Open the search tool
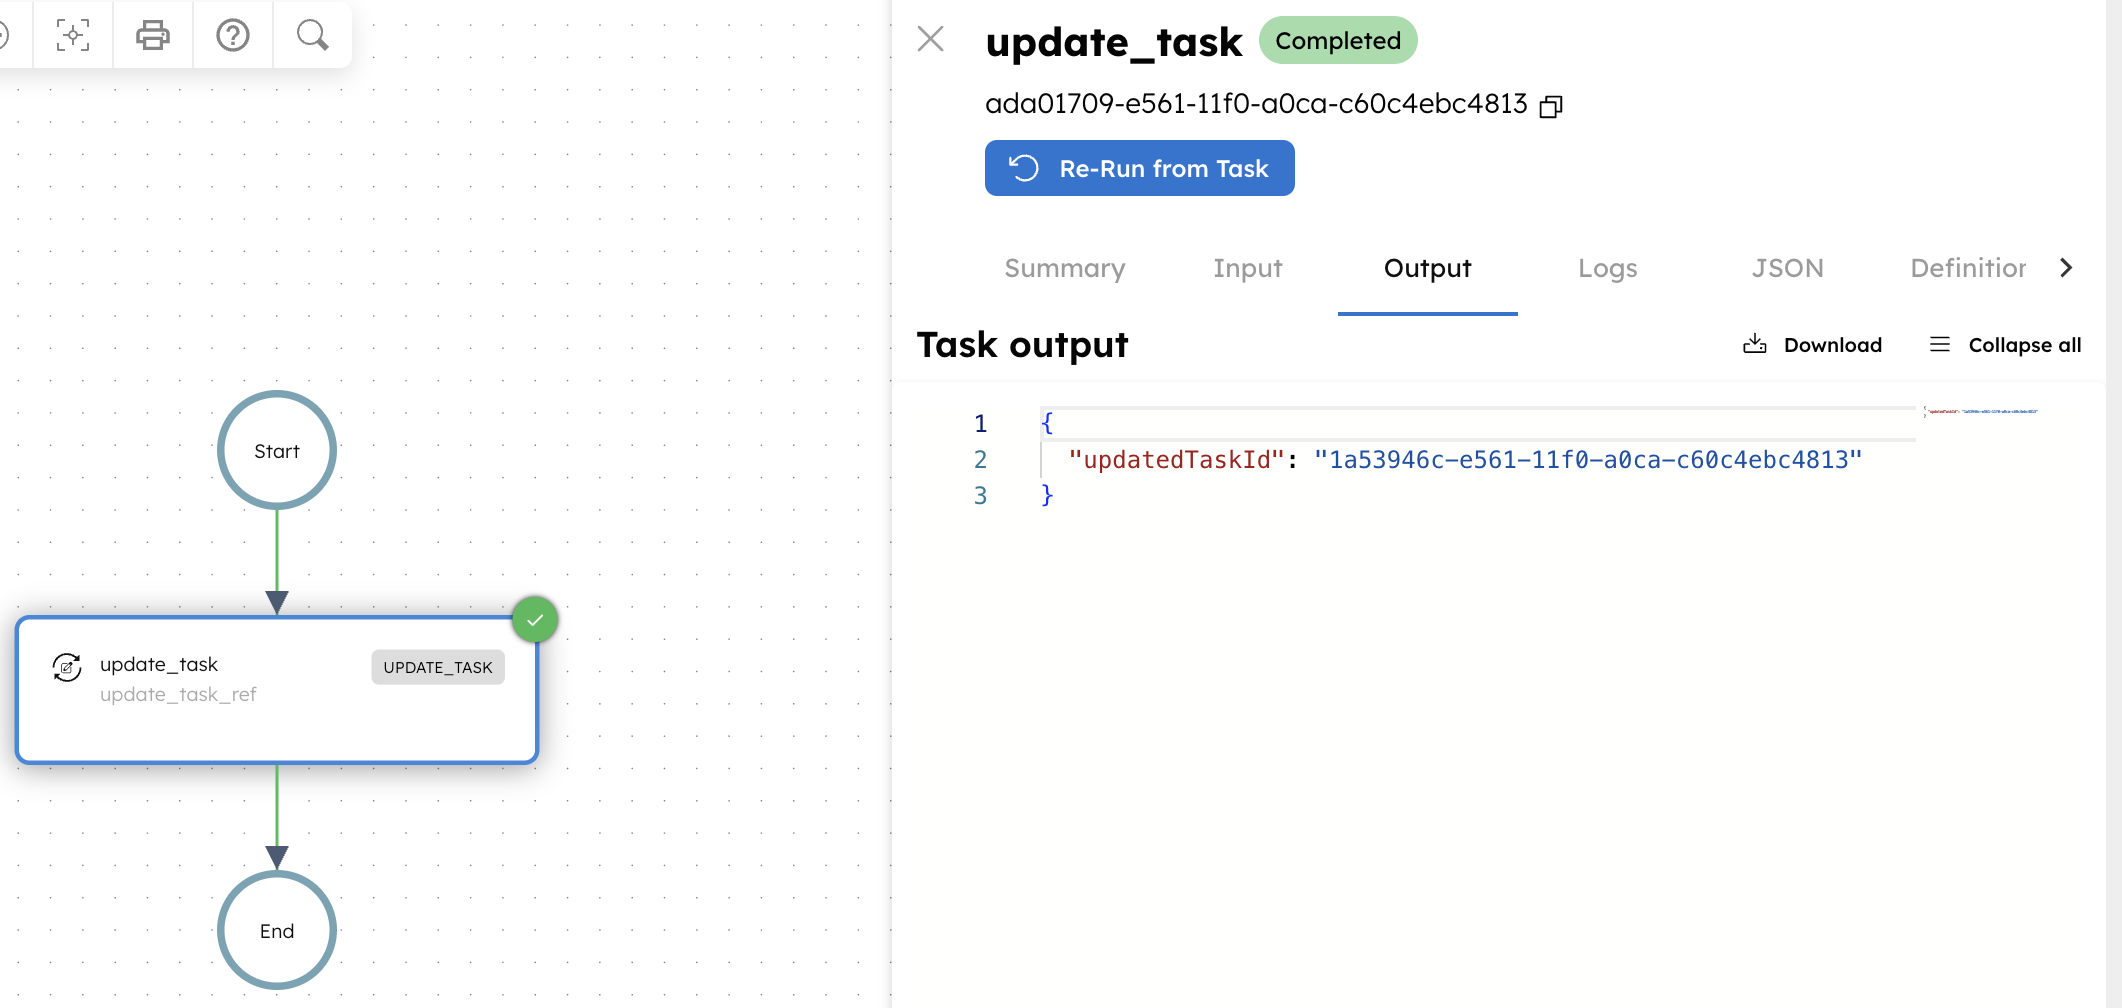Viewport: 2122px width, 1008px height. [311, 35]
